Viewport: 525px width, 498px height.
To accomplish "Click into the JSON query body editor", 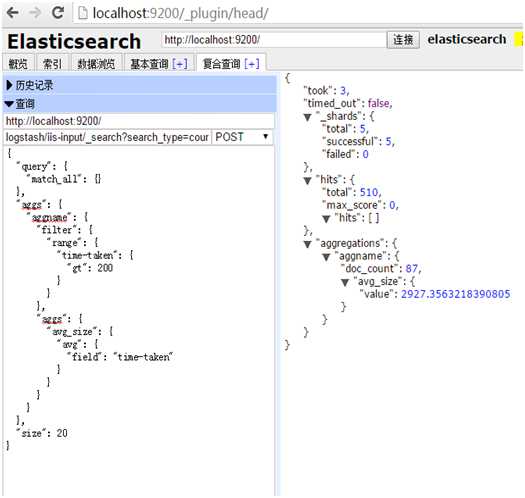I will (x=139, y=320).
